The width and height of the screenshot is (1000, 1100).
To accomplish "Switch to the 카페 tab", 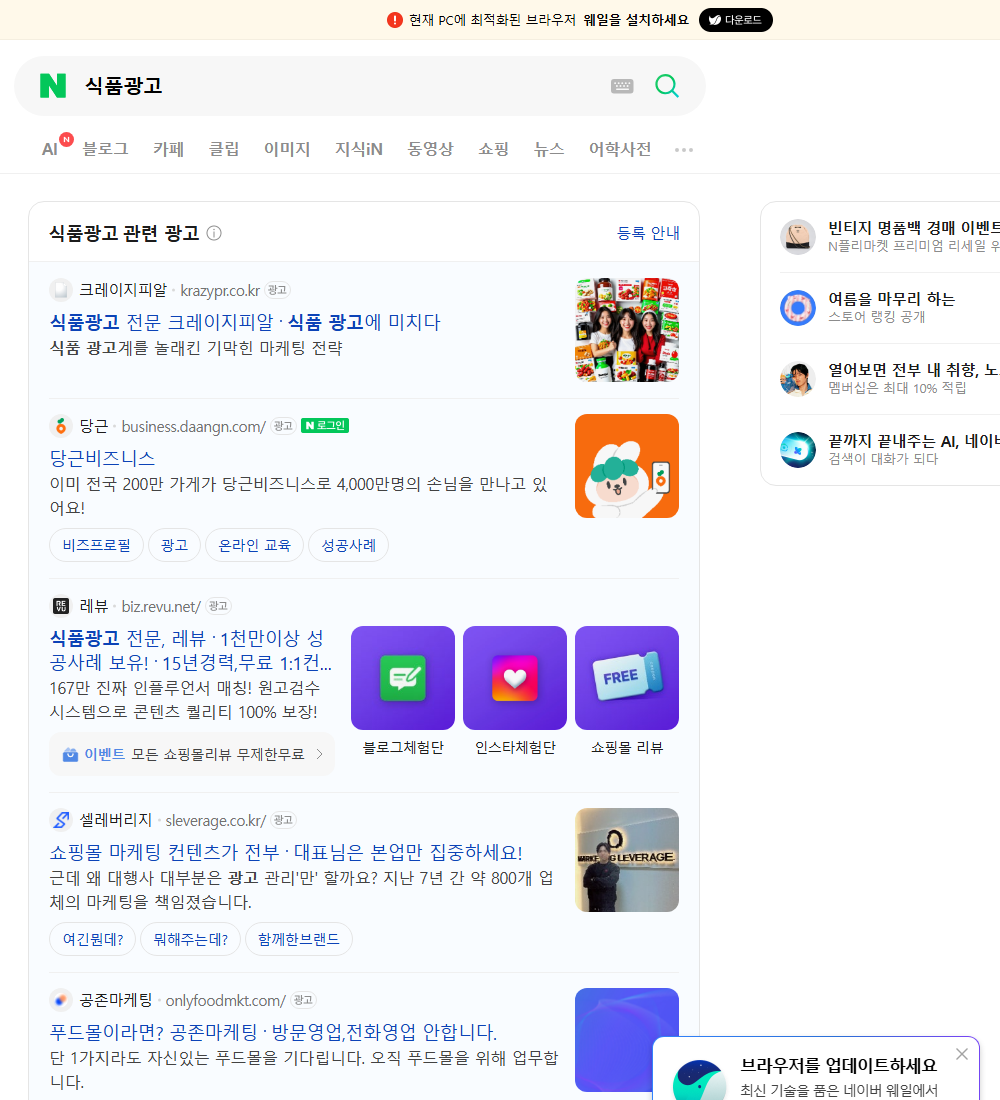I will coord(168,149).
